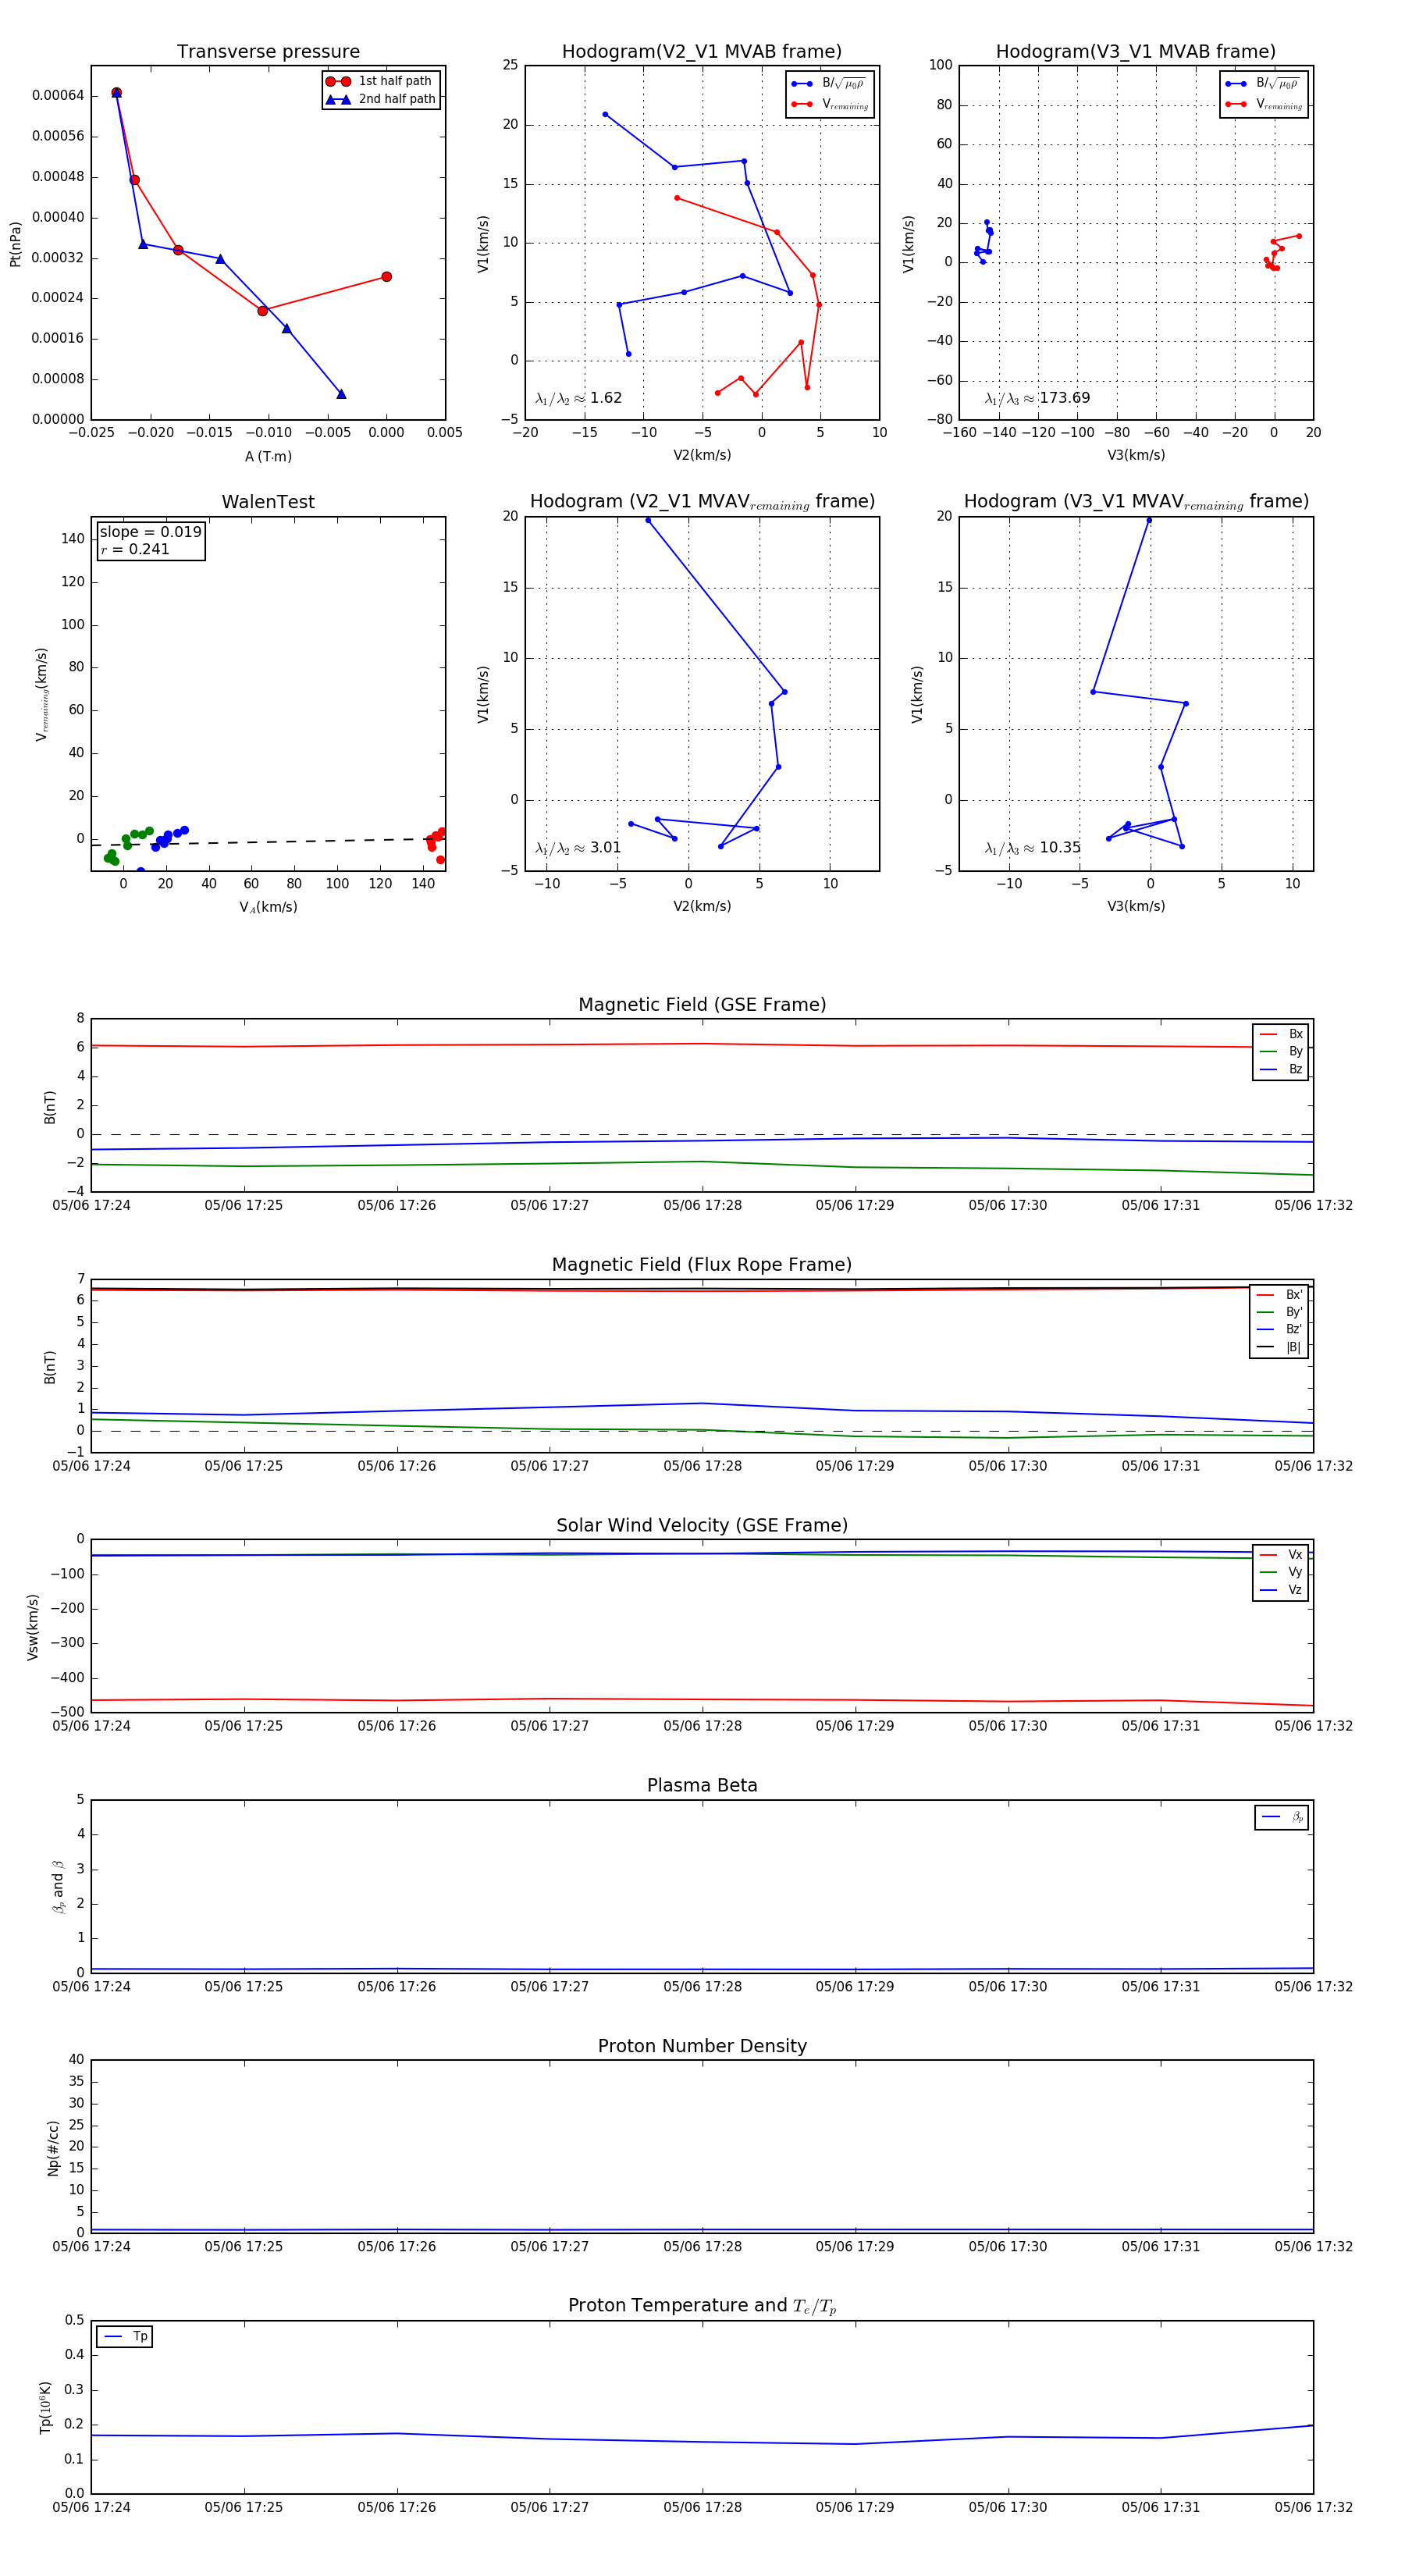Click '05/06 17:28' tick under temperature plot
Image resolution: width=1405 pixels, height=2576 pixels.
tap(702, 2507)
